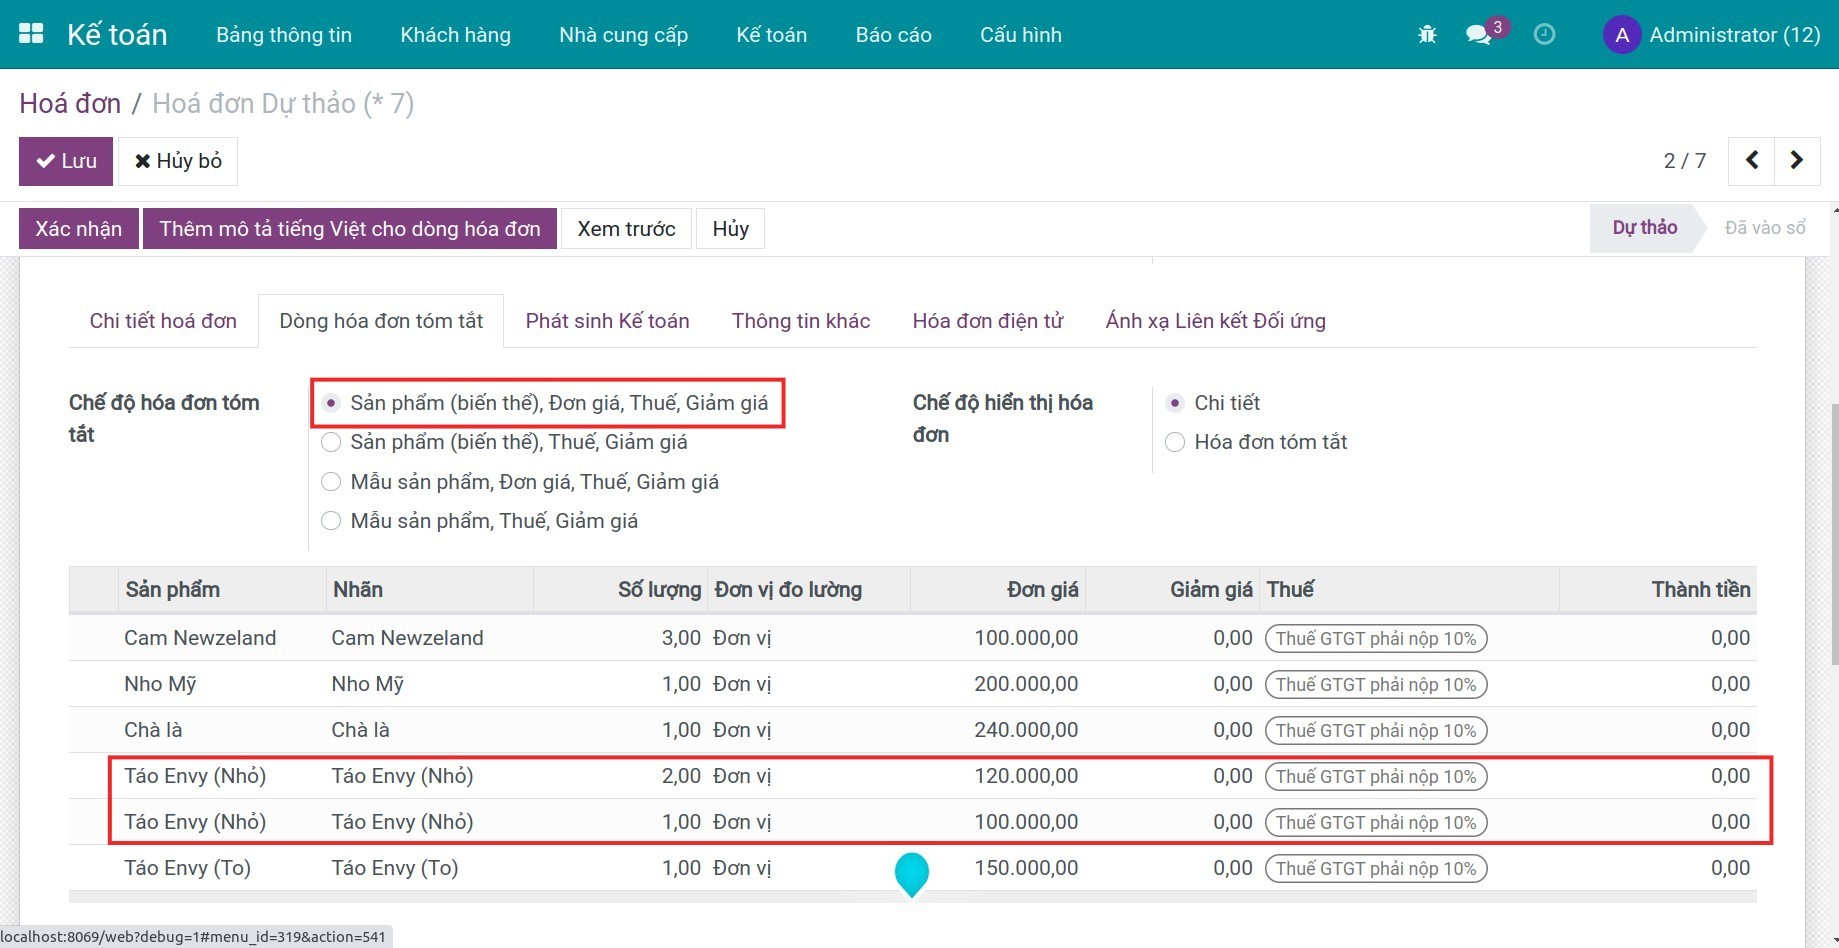Viewport: 1839px width, 948px height.
Task: Expand the Cấu hình menu
Action: (1020, 35)
